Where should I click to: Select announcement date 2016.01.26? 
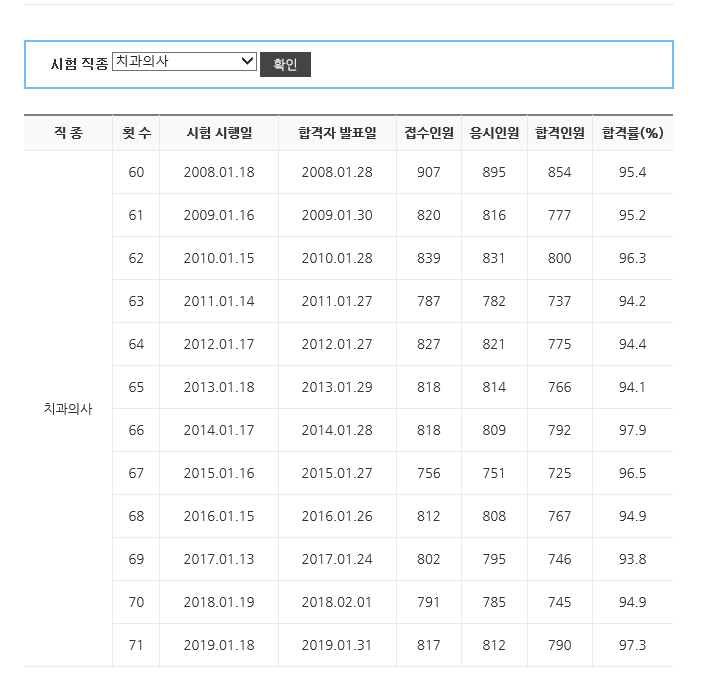point(337,516)
